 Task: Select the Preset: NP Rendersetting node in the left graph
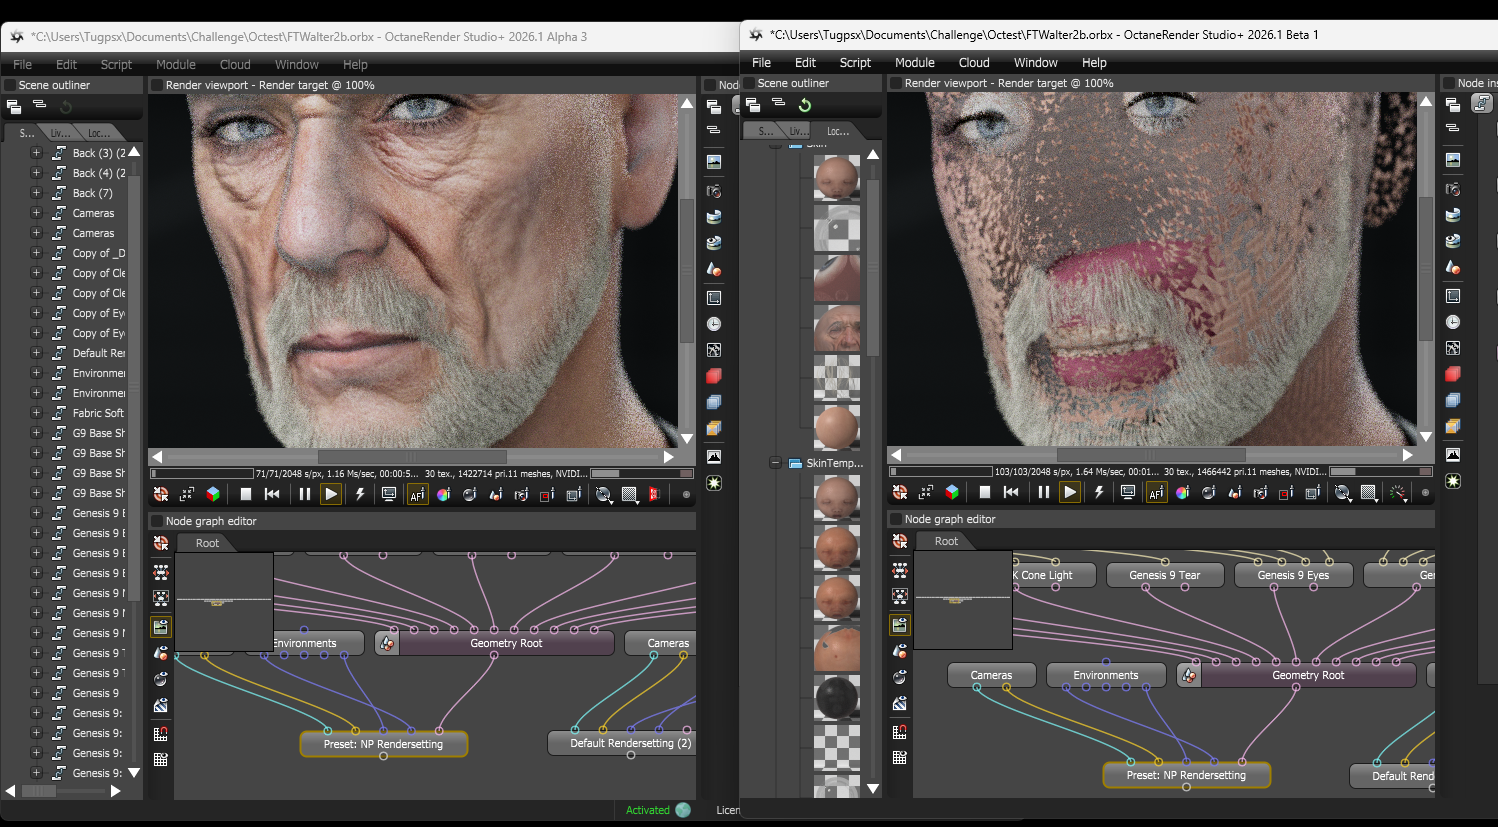pos(383,744)
